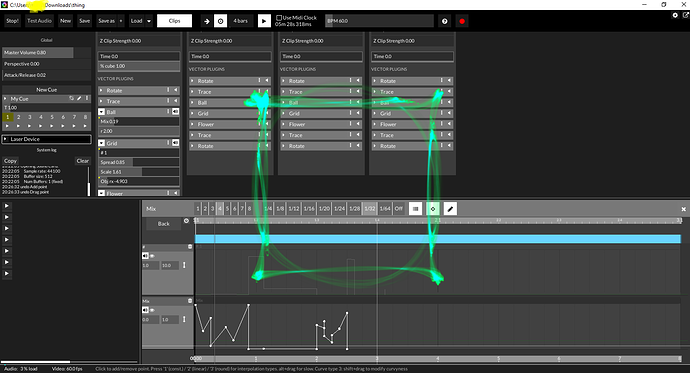This screenshot has height=373, width=690.
Task: Mute the Ball plugin speaker toggle
Action: [175, 112]
